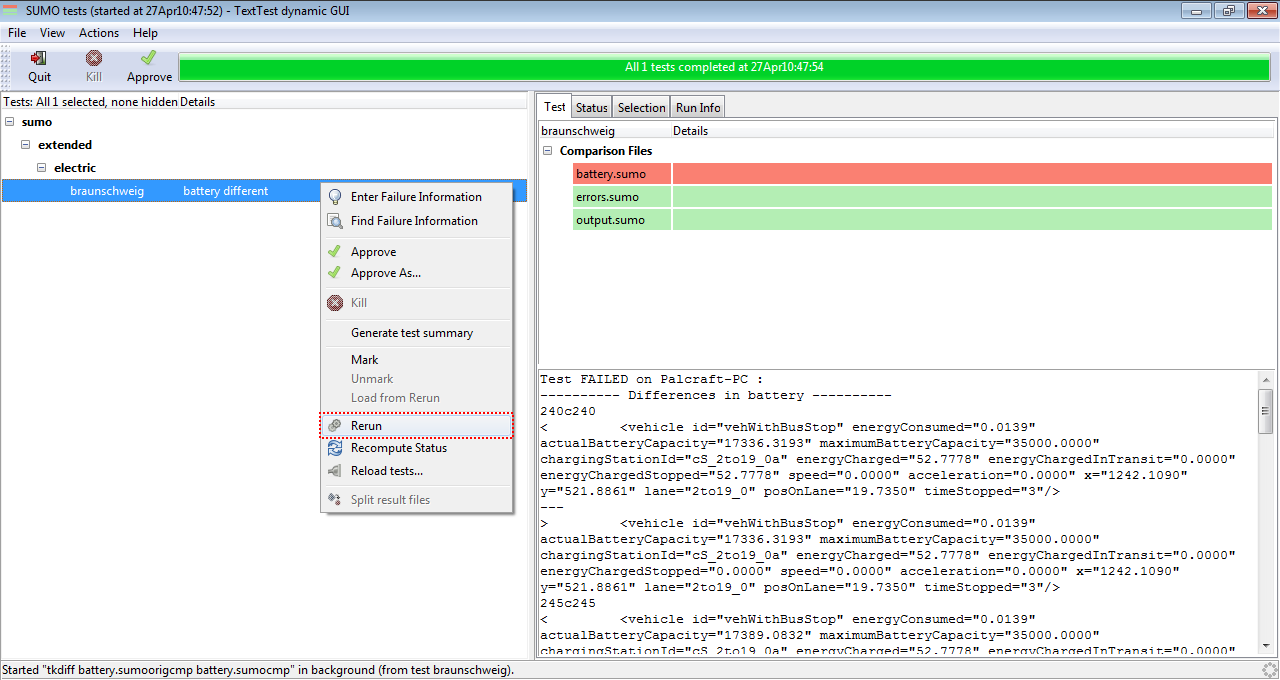1280x680 pixels.
Task: Click the green test completion progress bar
Action: (724, 68)
